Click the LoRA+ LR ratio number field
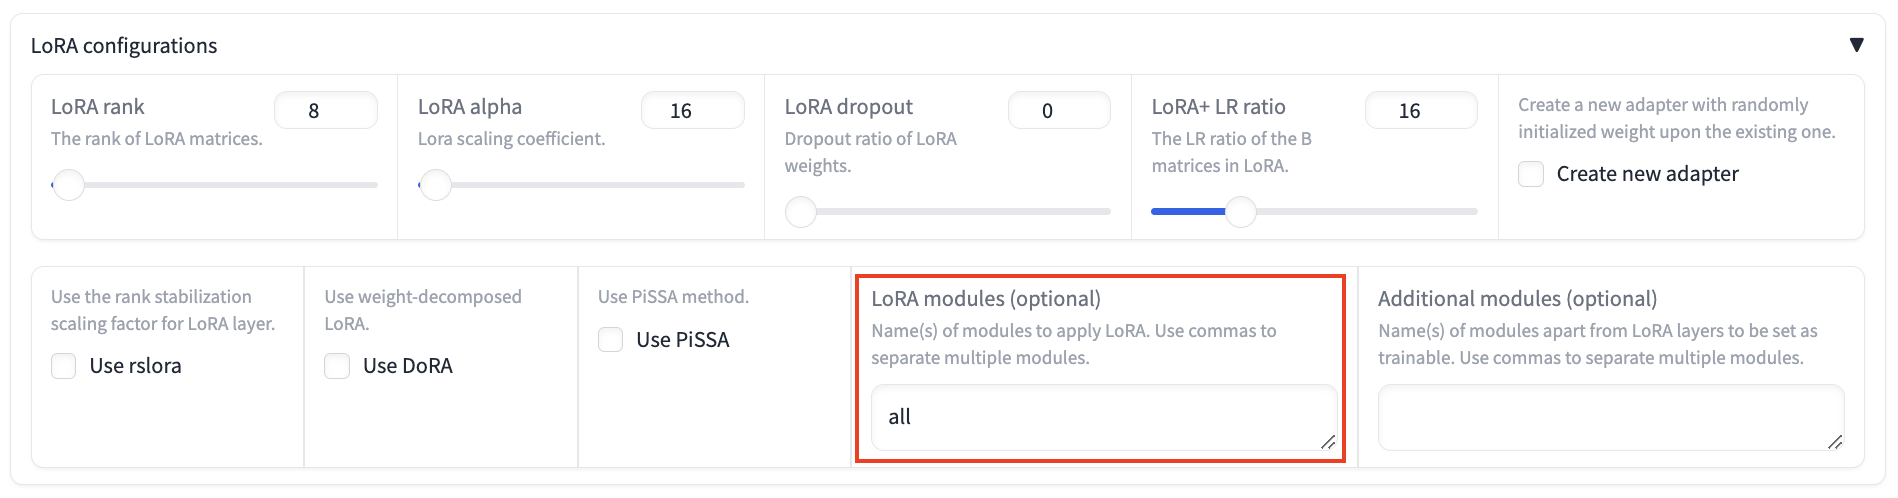Viewport: 1898px width, 498px height. click(1420, 111)
